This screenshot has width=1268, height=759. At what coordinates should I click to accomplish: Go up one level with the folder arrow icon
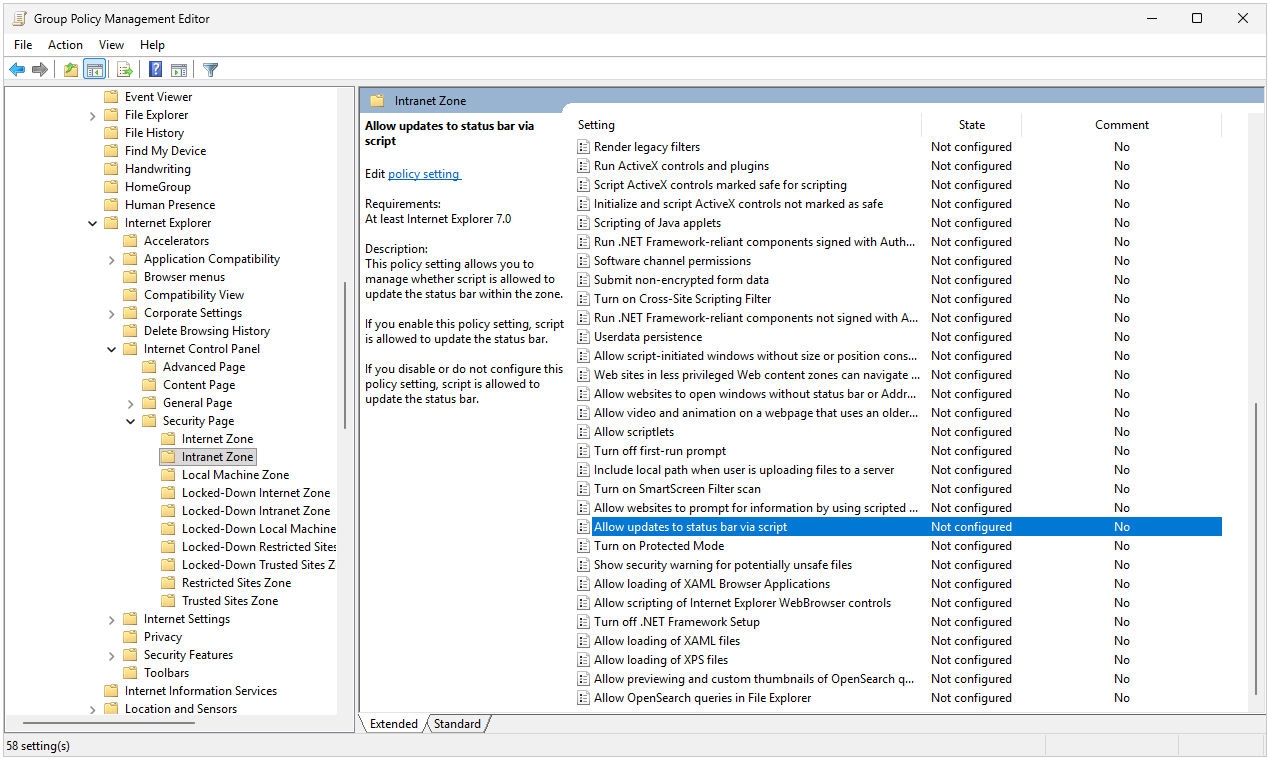coord(70,69)
